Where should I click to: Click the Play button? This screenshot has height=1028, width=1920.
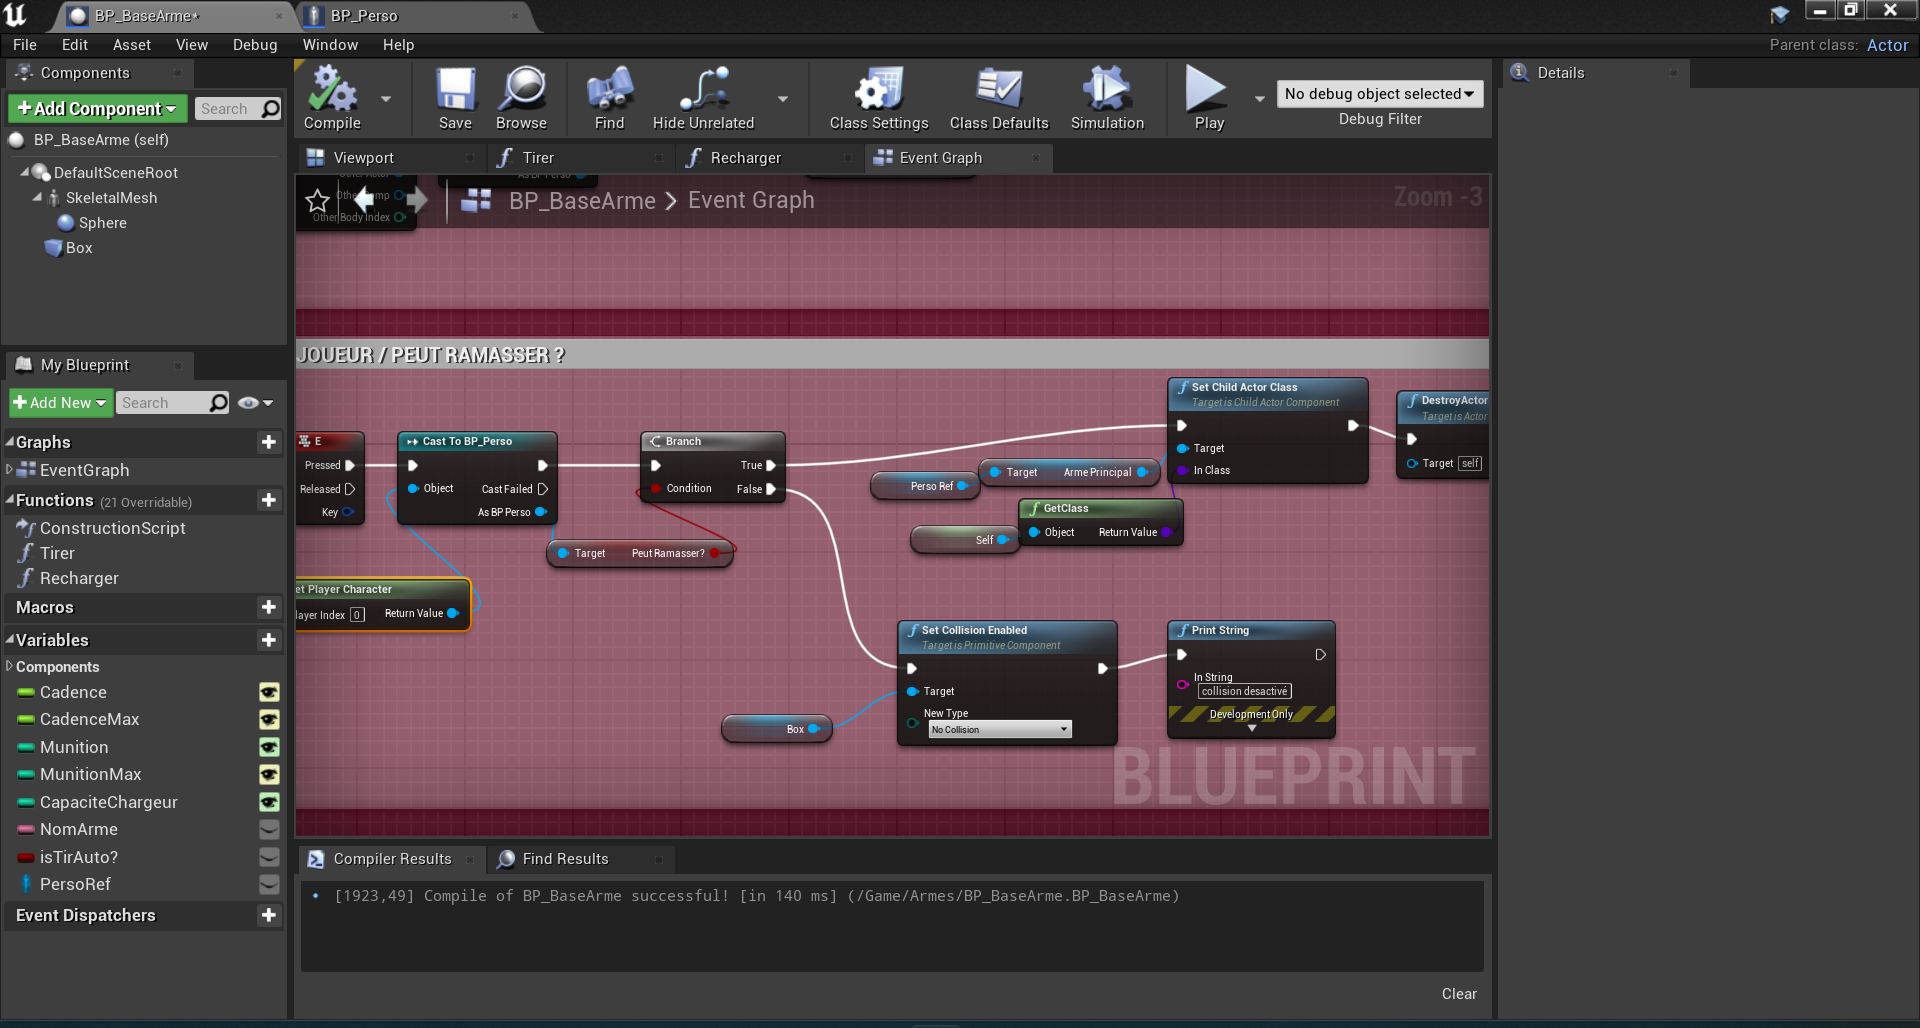1208,98
